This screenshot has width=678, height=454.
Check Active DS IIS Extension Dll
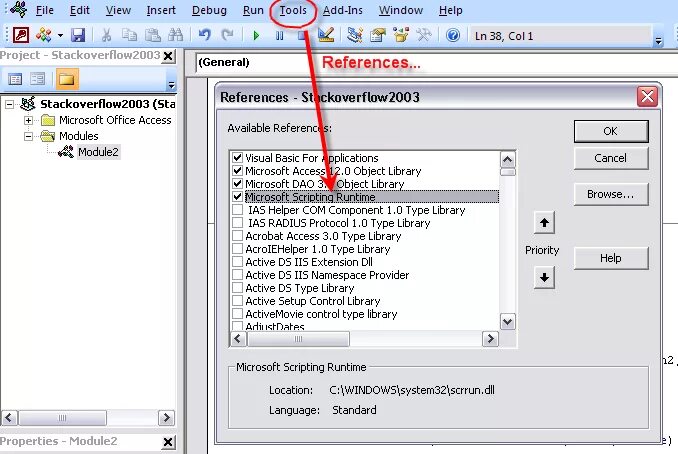coord(237,262)
